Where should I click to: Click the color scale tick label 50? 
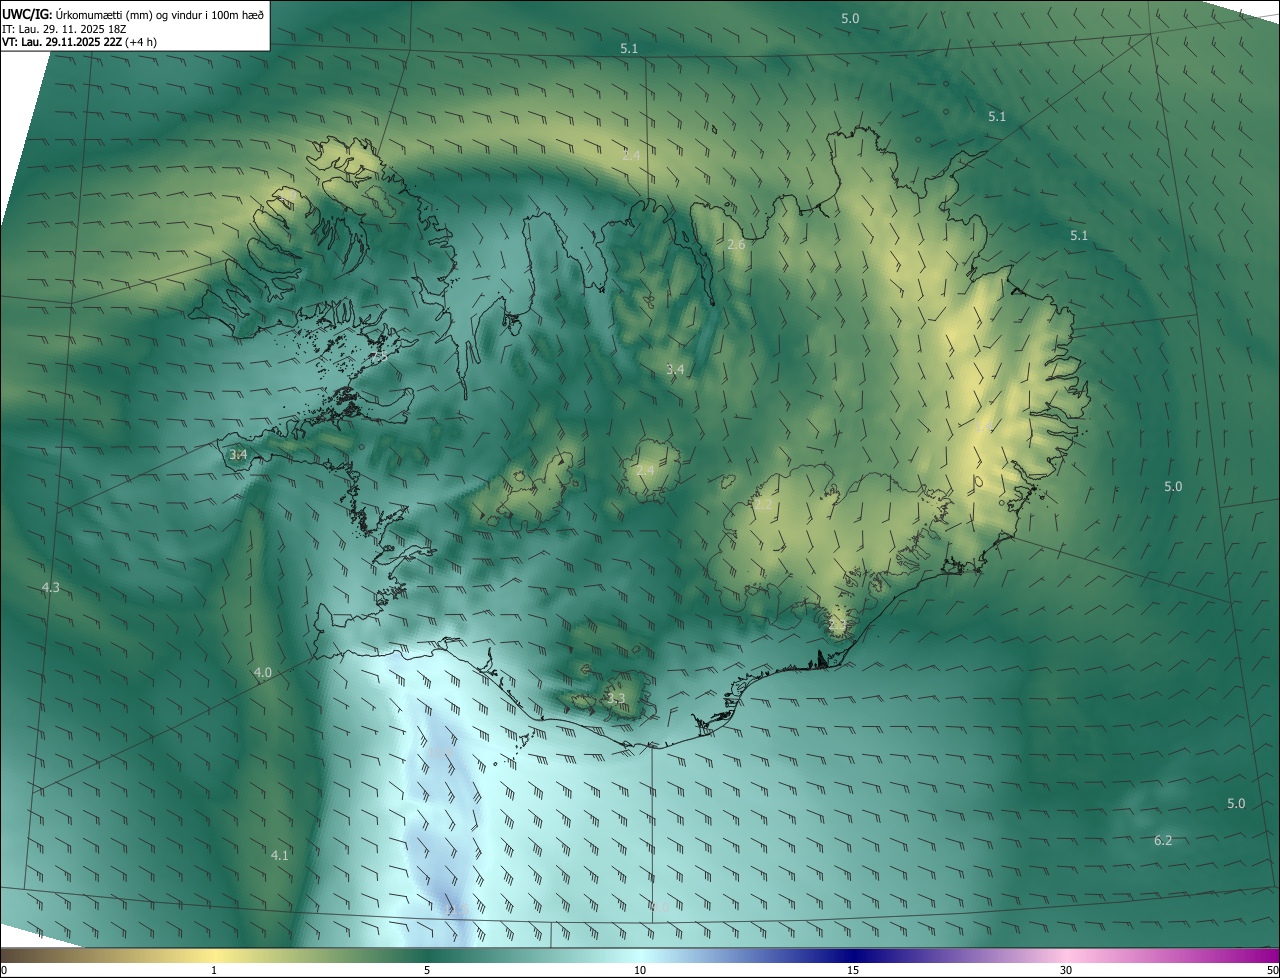1272,970
